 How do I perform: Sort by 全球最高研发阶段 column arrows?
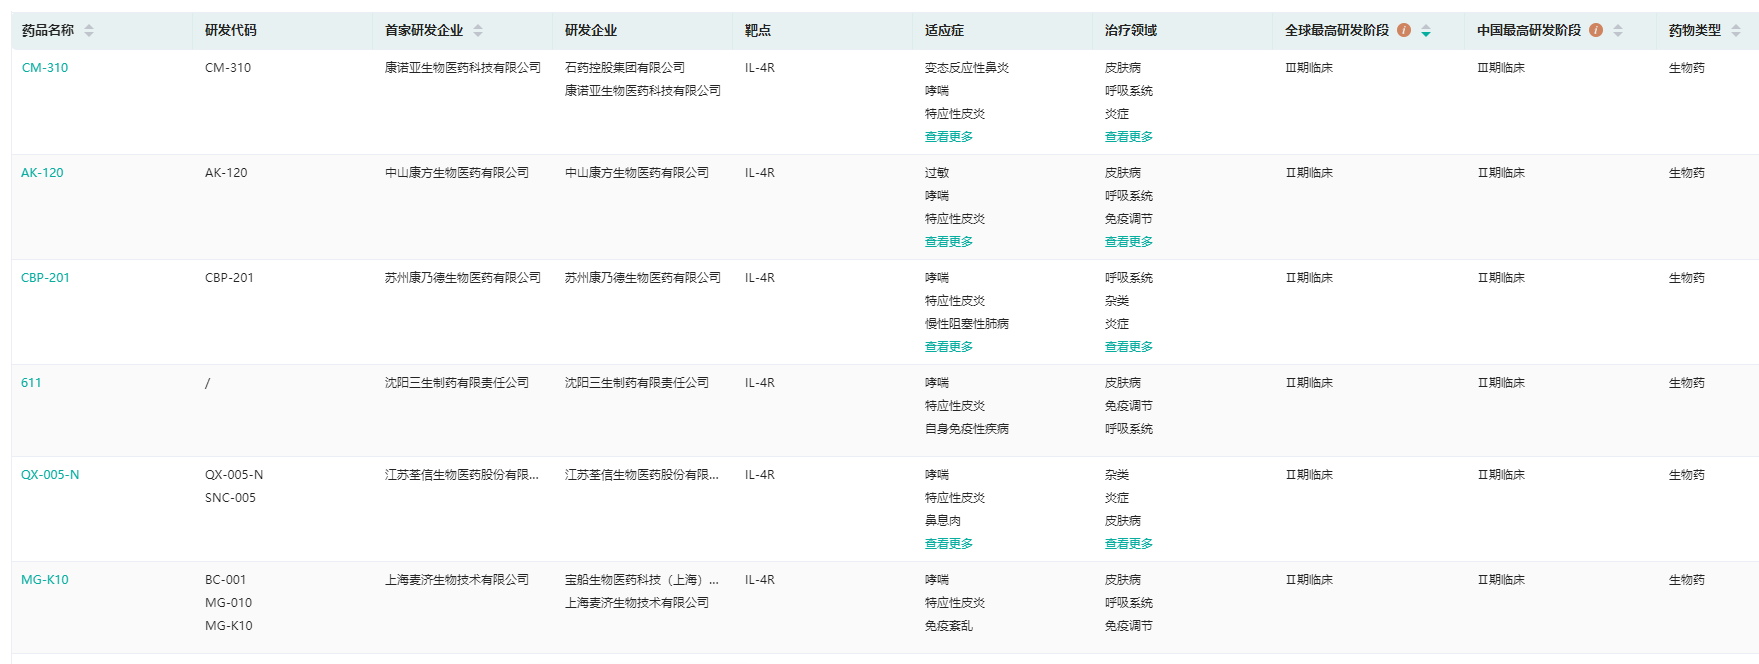(x=1426, y=31)
